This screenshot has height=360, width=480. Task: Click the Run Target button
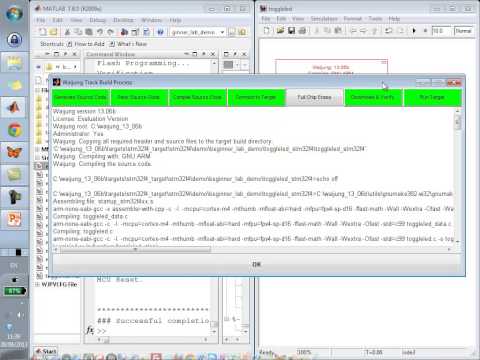(x=432, y=97)
